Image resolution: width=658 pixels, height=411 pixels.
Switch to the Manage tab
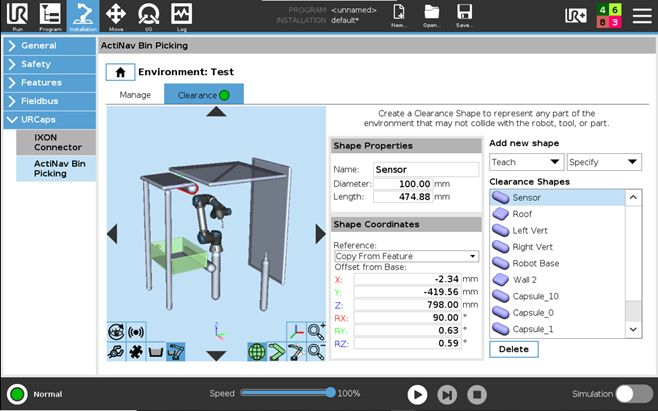pos(135,95)
